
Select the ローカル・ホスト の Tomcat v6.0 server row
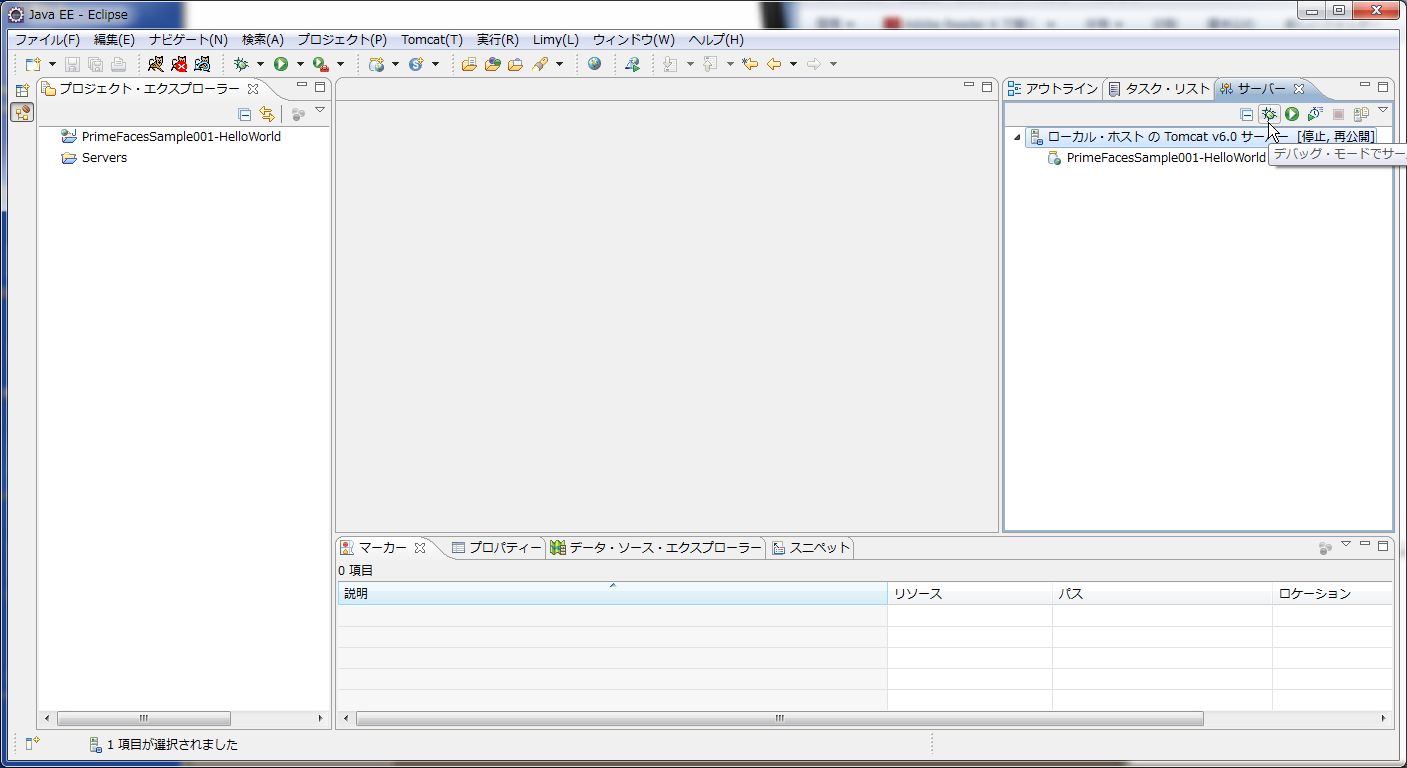[1202, 137]
